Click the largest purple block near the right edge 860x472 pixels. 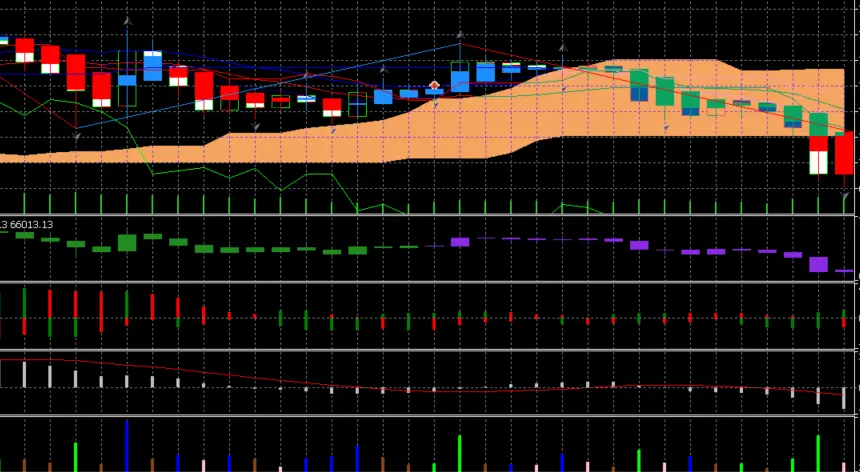pos(818,264)
